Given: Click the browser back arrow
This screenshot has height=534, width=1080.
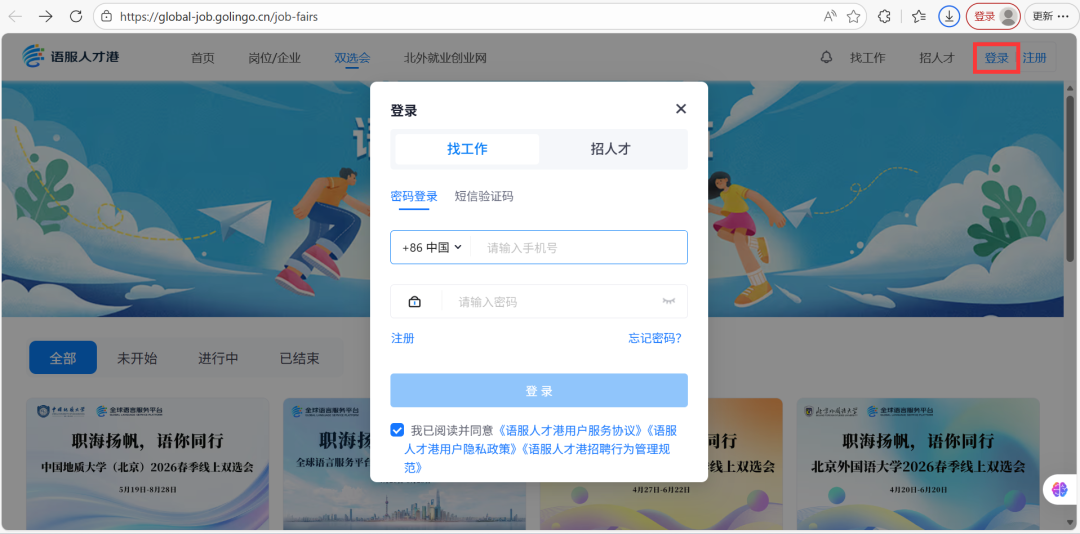Looking at the screenshot, I should tap(14, 17).
